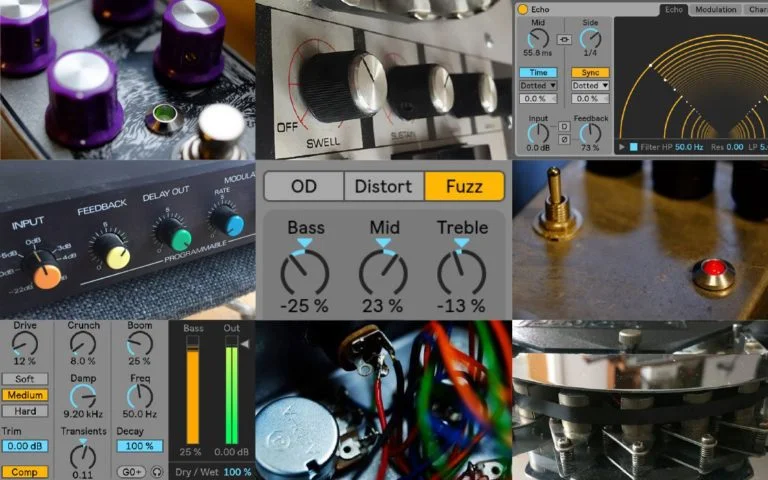Click the Dry / Wet 100 % value
The height and width of the screenshot is (480, 768).
click(237, 472)
